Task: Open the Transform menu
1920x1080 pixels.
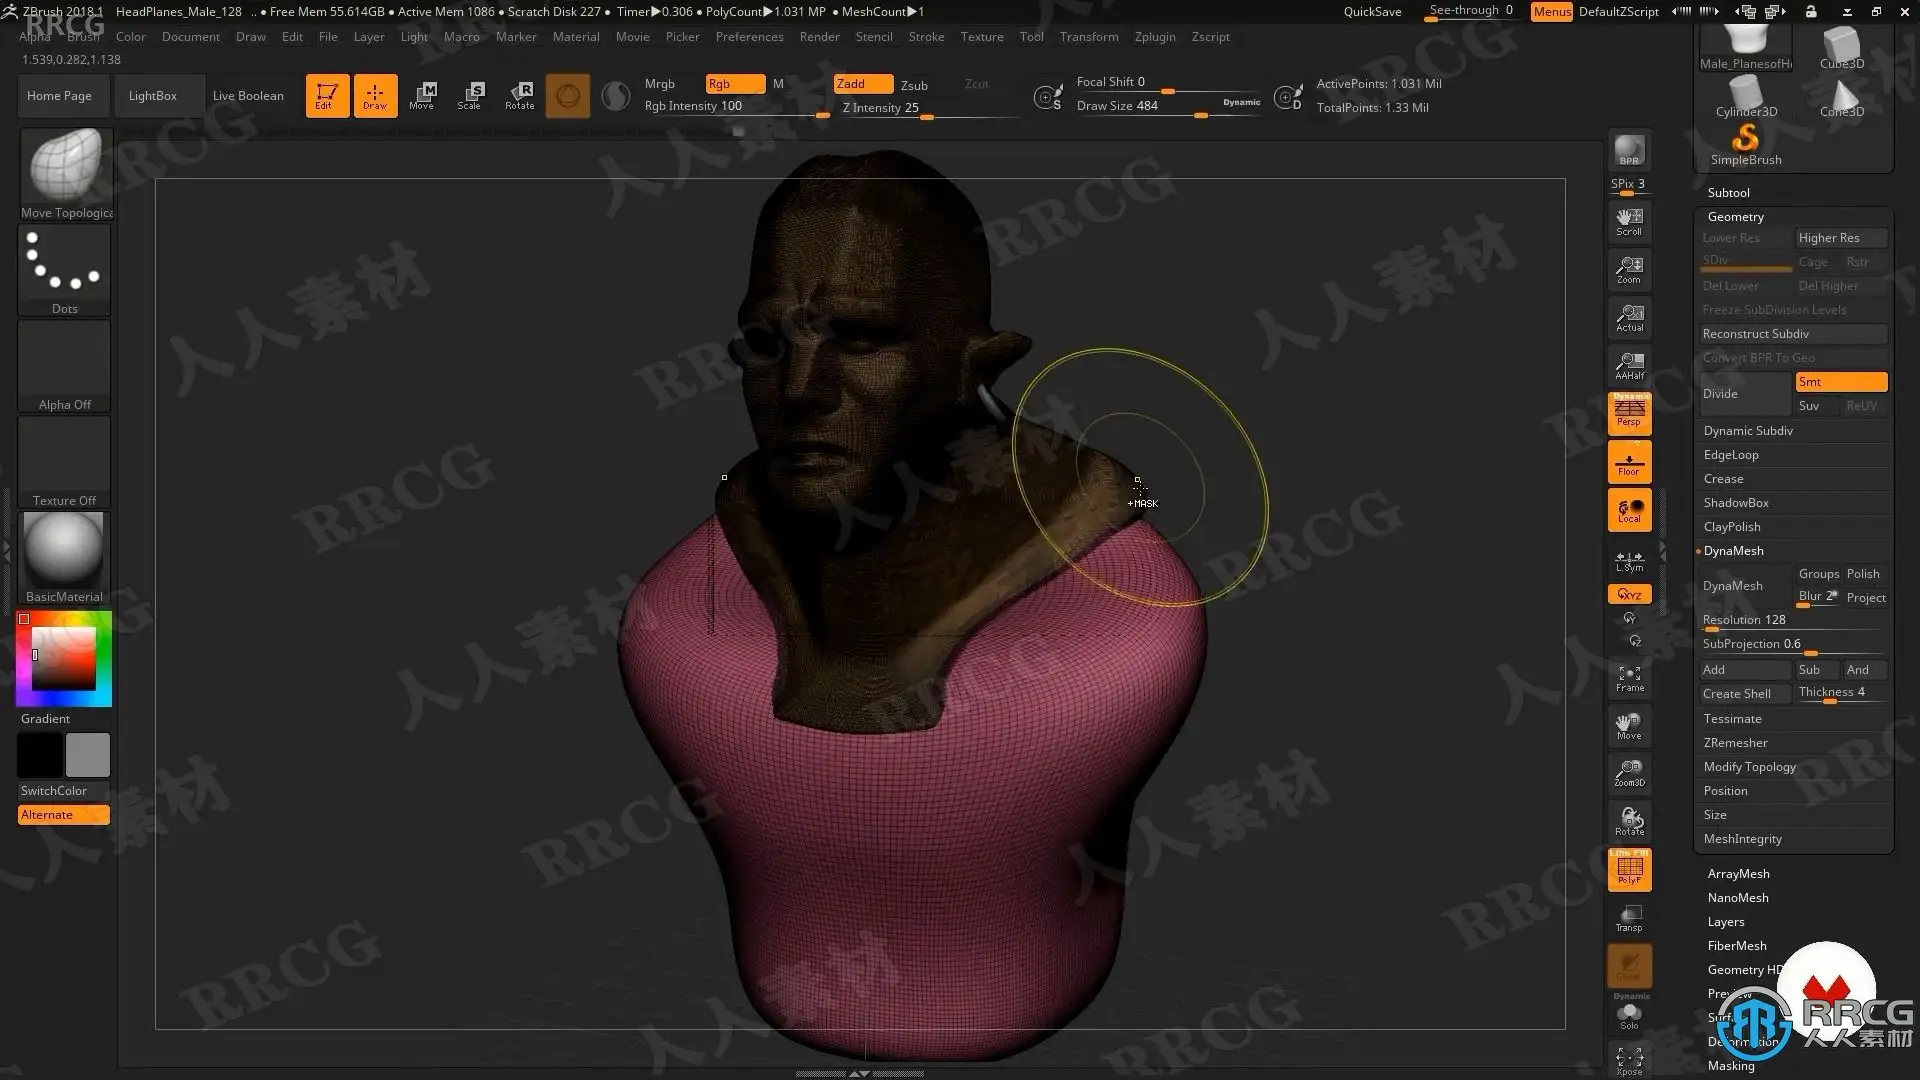Action: coord(1089,37)
